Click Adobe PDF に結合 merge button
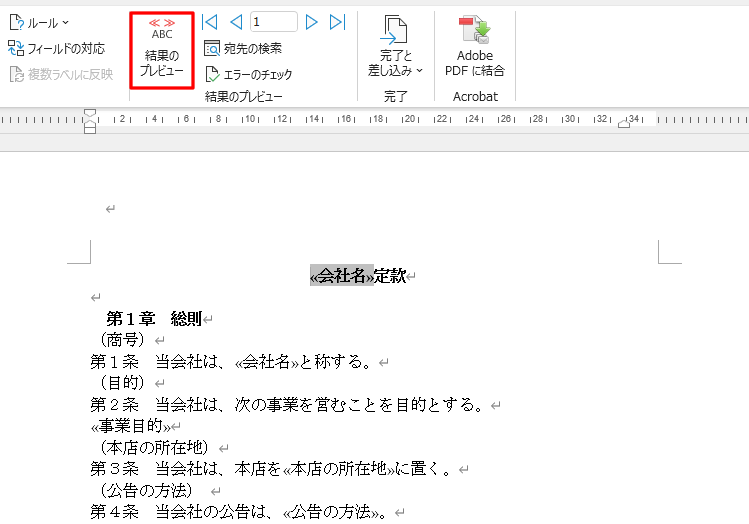749x524 pixels. coord(475,46)
